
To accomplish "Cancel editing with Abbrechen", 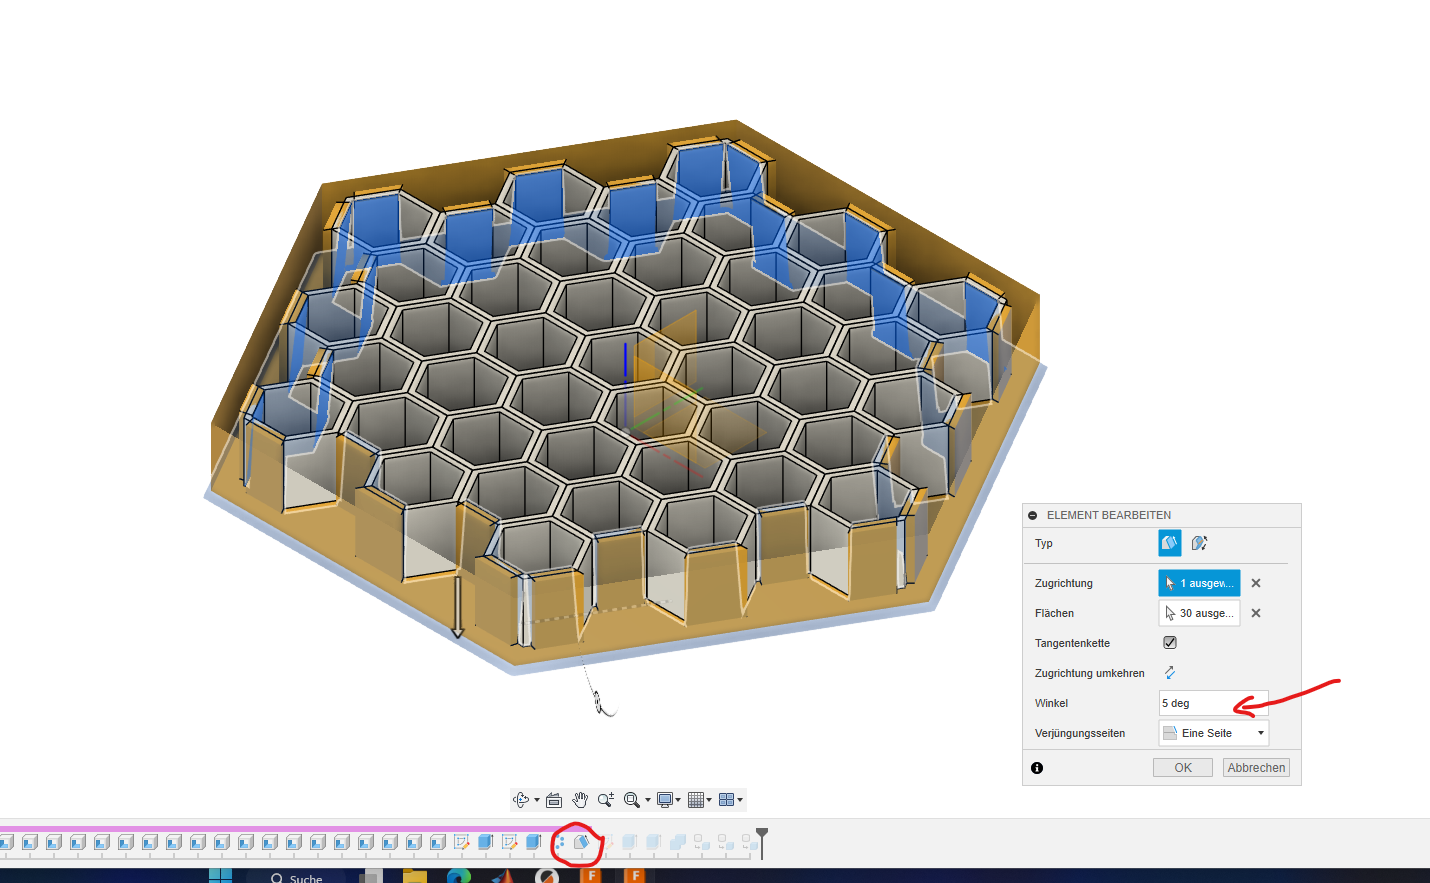I will click(1256, 768).
